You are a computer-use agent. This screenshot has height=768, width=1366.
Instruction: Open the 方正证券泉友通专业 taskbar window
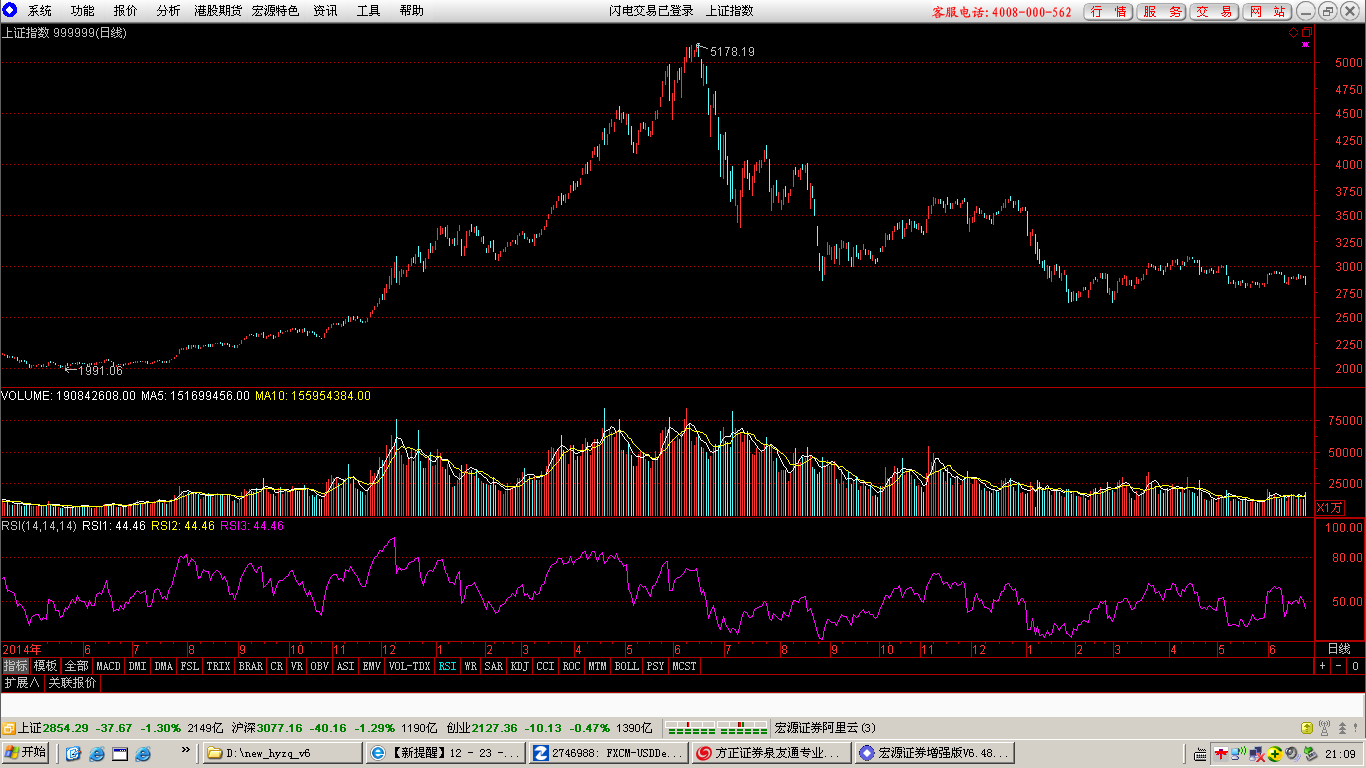[771, 753]
